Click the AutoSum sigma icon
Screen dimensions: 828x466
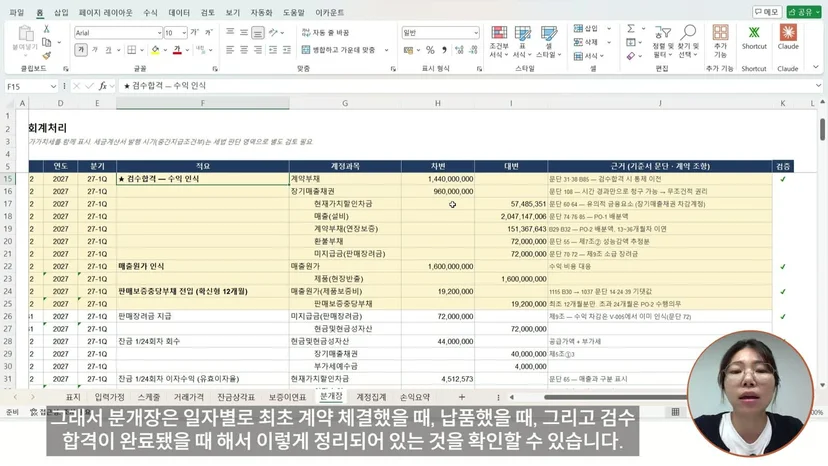tap(631, 29)
